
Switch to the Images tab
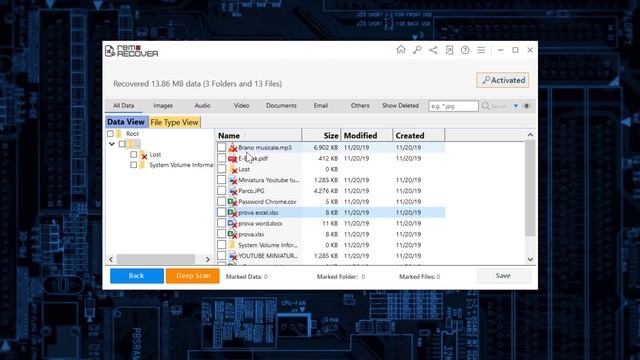point(163,106)
